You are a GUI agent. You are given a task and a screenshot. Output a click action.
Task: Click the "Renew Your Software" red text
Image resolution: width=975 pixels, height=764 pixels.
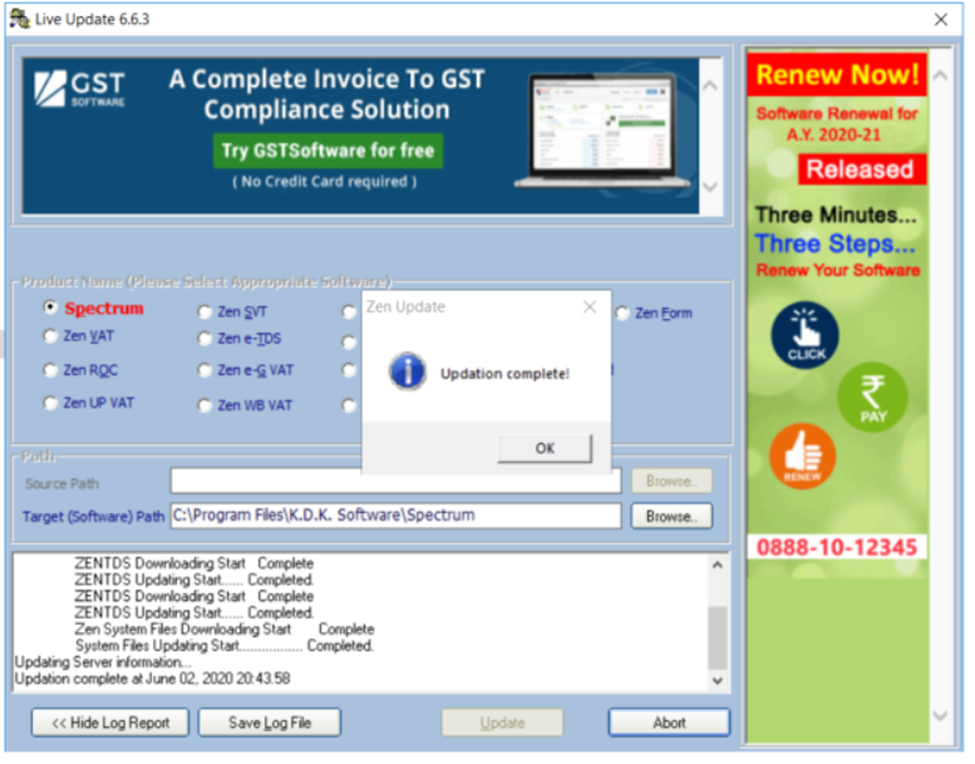[838, 270]
